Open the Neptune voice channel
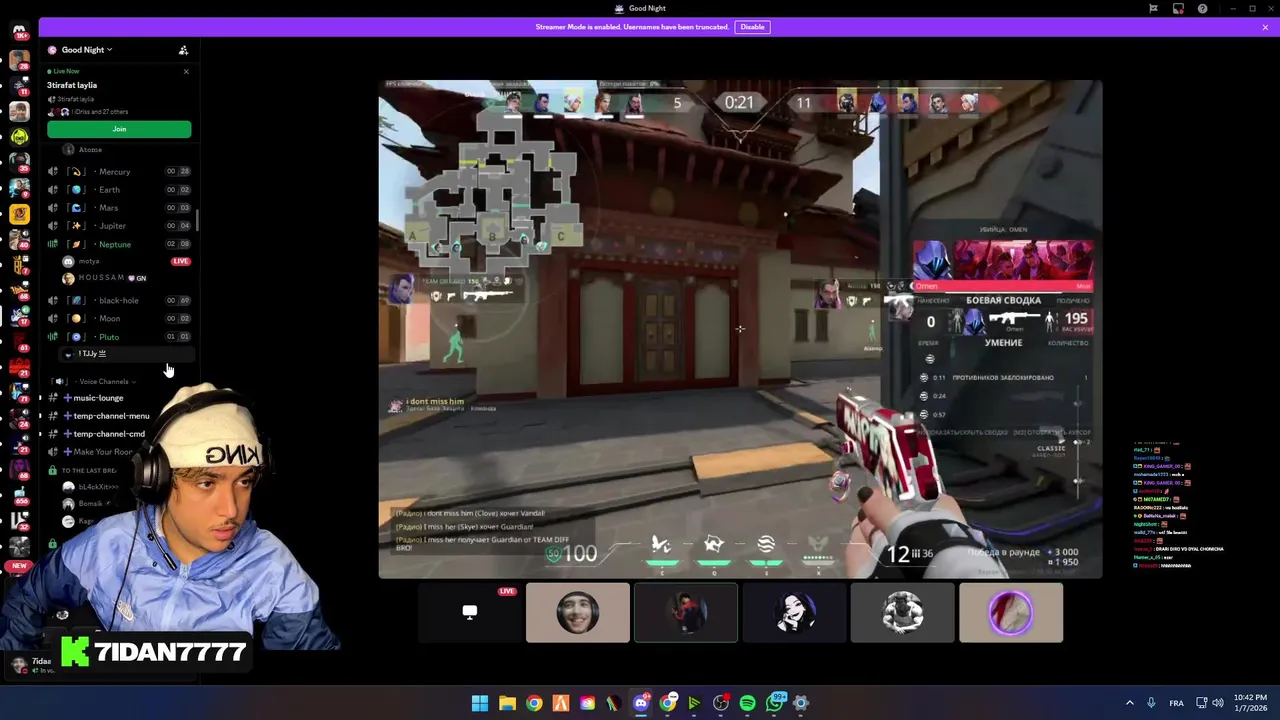This screenshot has width=1280, height=720. pyautogui.click(x=119, y=244)
